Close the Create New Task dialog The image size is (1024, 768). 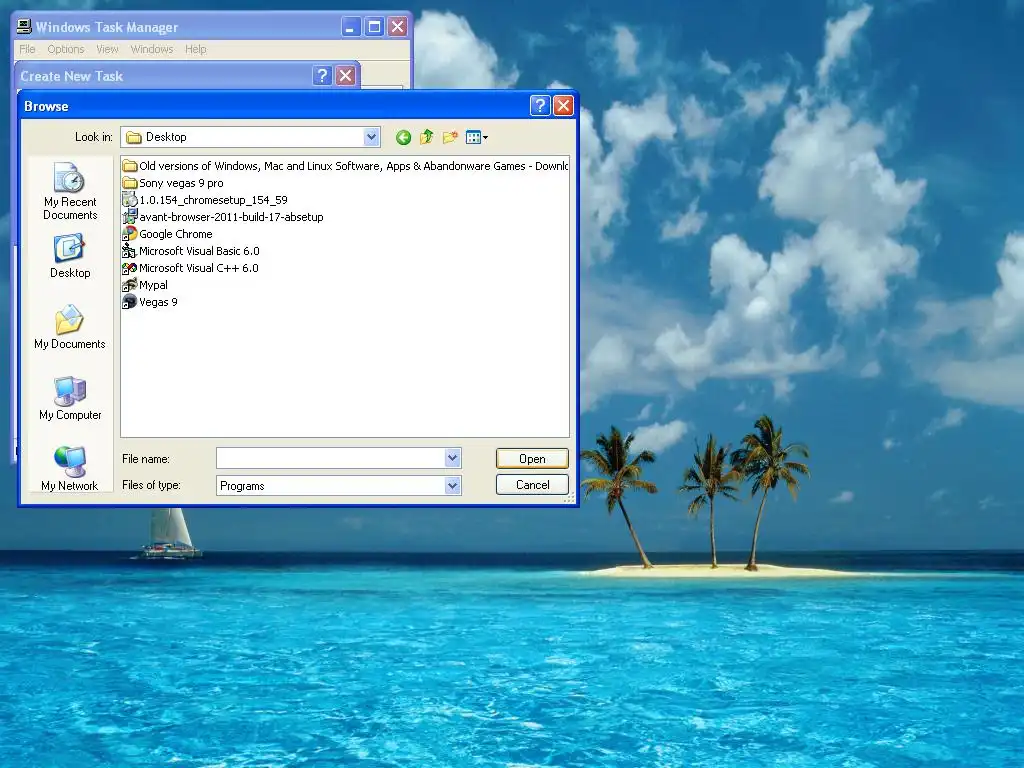click(x=345, y=76)
